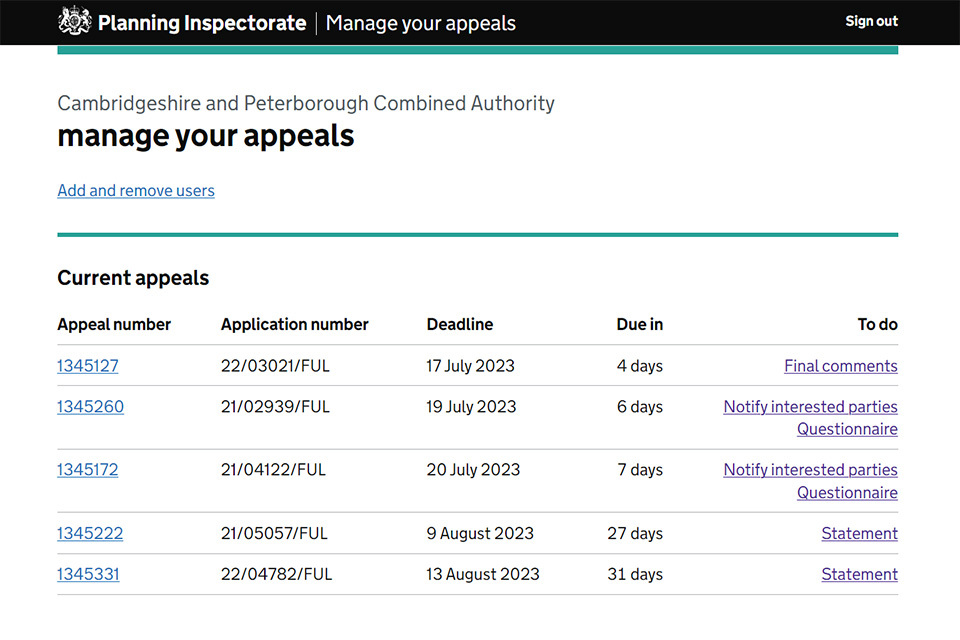Notify interested parties for appeal 1345172
960x640 pixels.
point(810,470)
